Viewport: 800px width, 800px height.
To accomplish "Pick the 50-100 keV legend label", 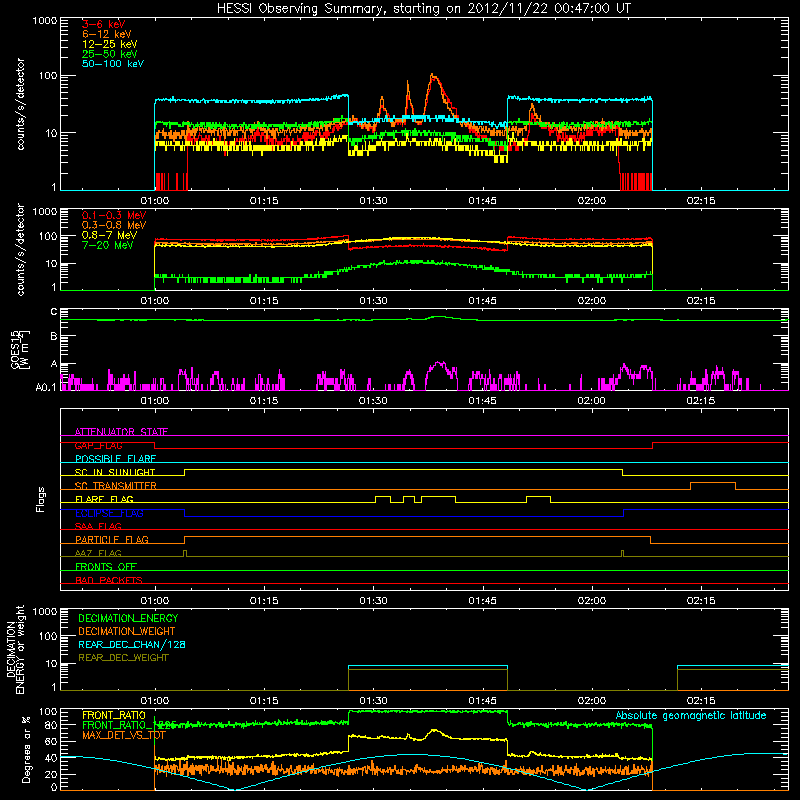I will pos(113,64).
